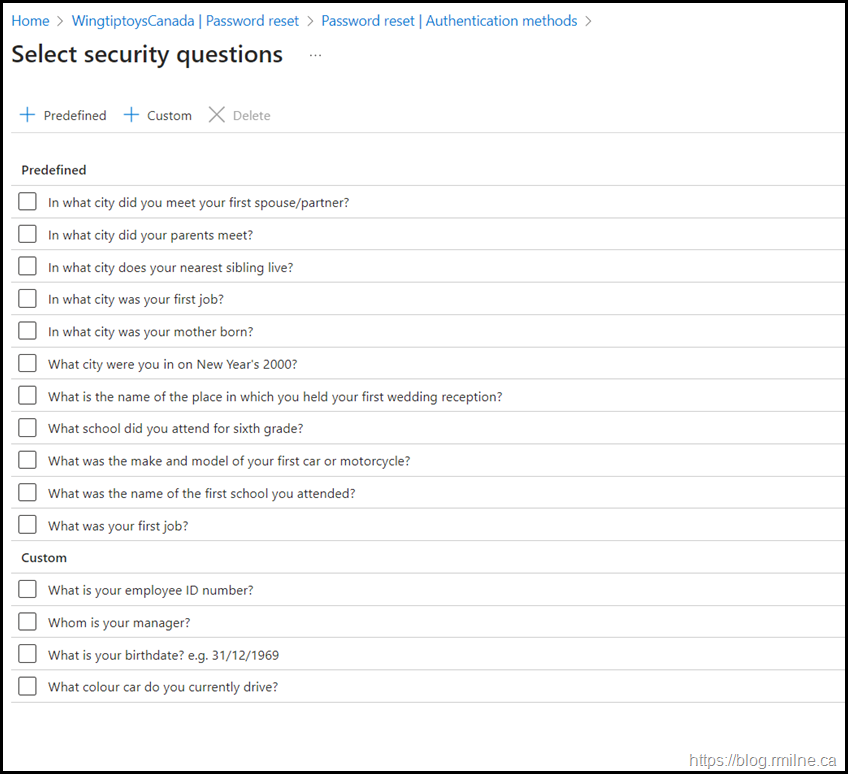Image resolution: width=848 pixels, height=774 pixels.
Task: Add a new Predefined security question
Action: click(x=63, y=115)
